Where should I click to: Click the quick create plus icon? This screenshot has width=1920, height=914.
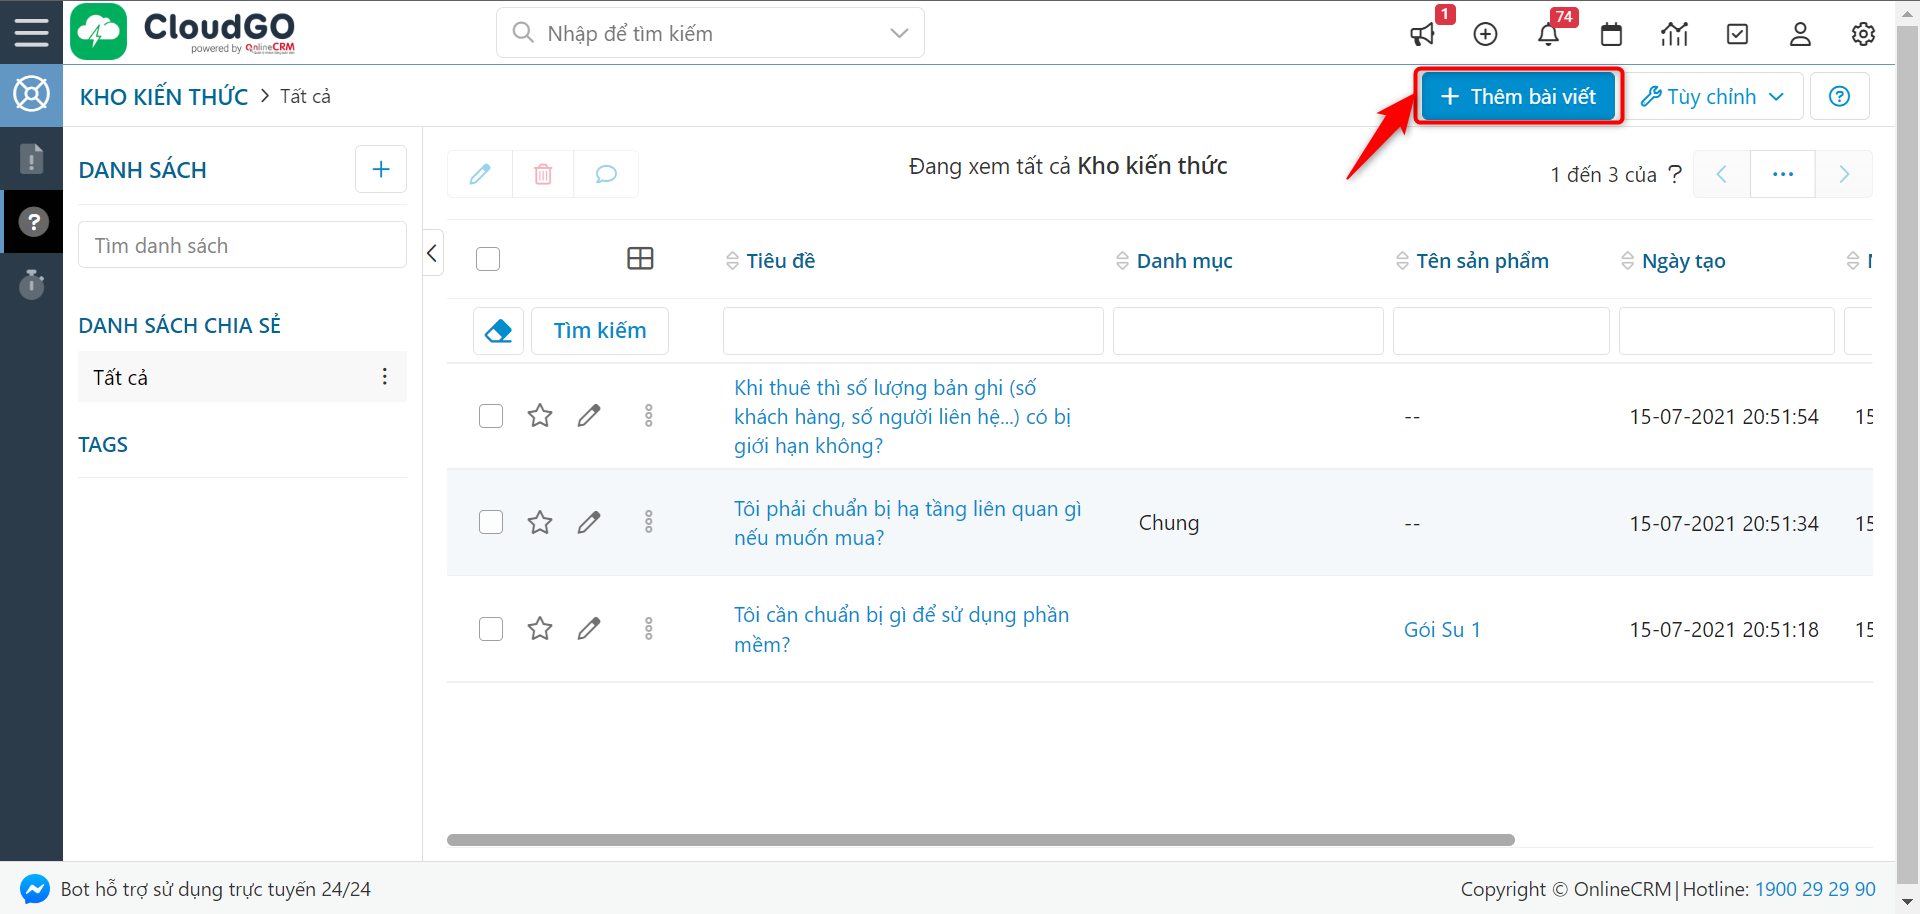pyautogui.click(x=1485, y=34)
